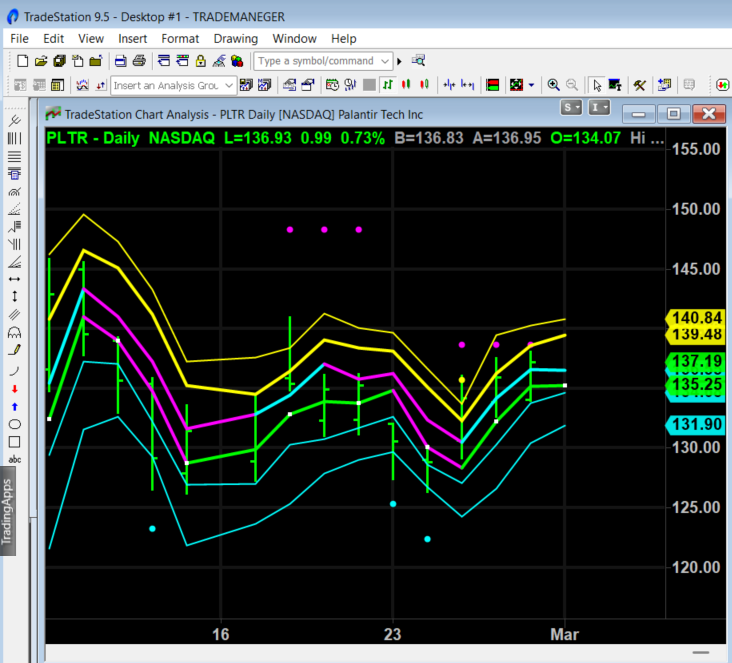Screen dimensions: 732x663
Task: Open the Window menu
Action: click(x=295, y=38)
